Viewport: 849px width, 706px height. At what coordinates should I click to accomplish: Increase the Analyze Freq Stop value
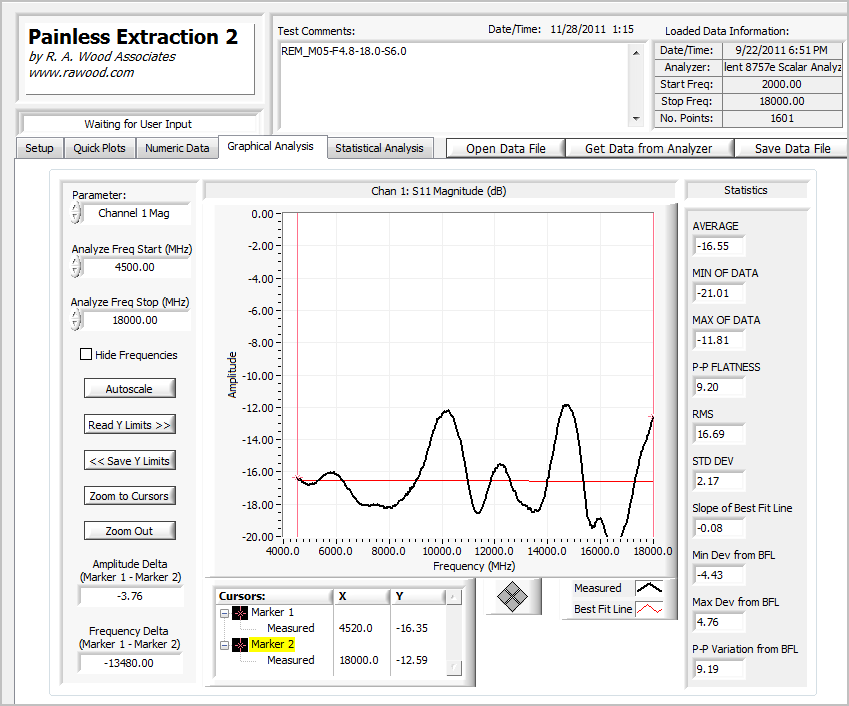click(x=75, y=315)
